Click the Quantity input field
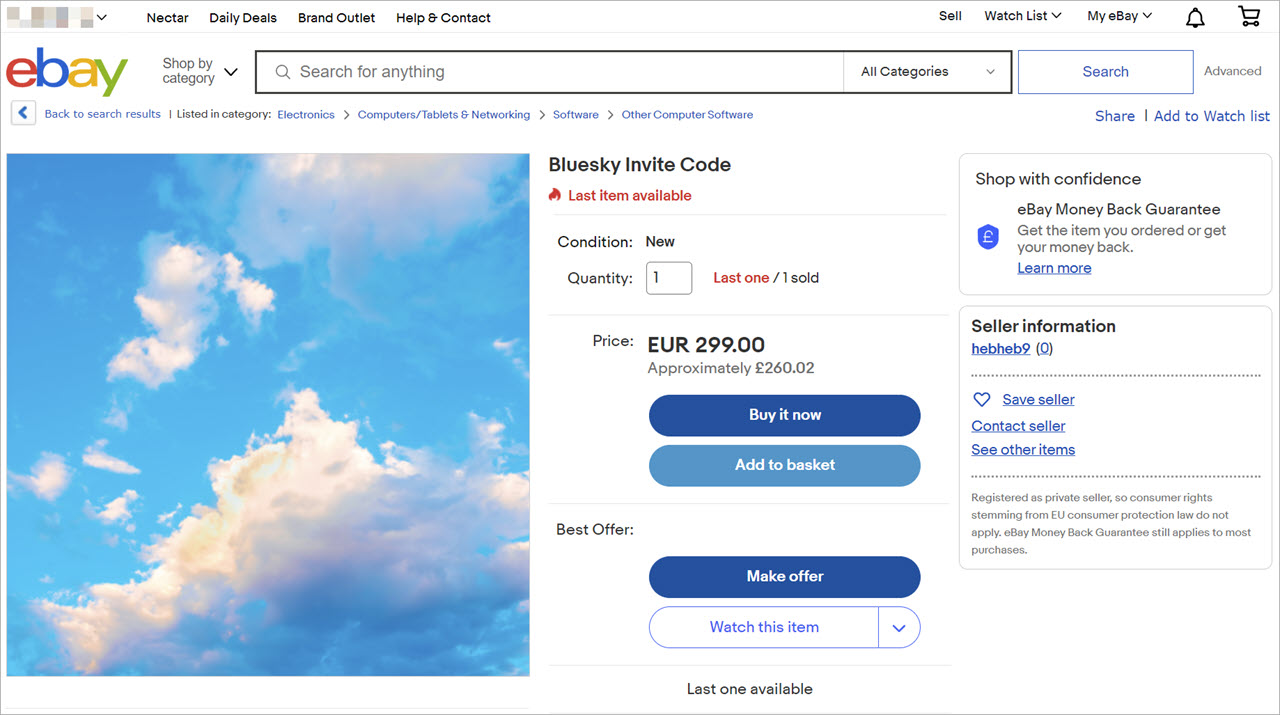1280x715 pixels. click(669, 278)
